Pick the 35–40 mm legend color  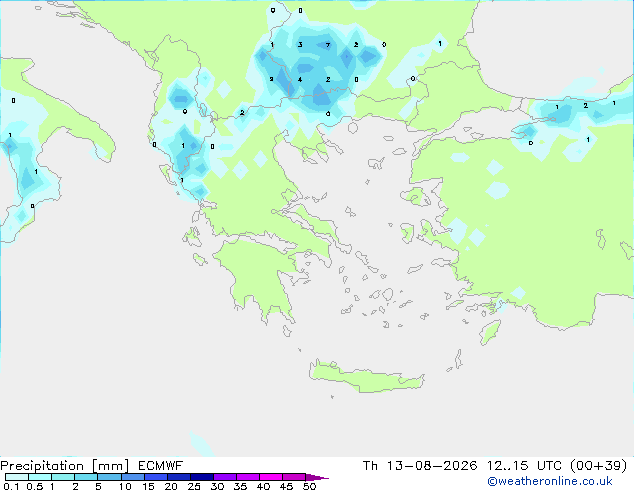click(247, 477)
